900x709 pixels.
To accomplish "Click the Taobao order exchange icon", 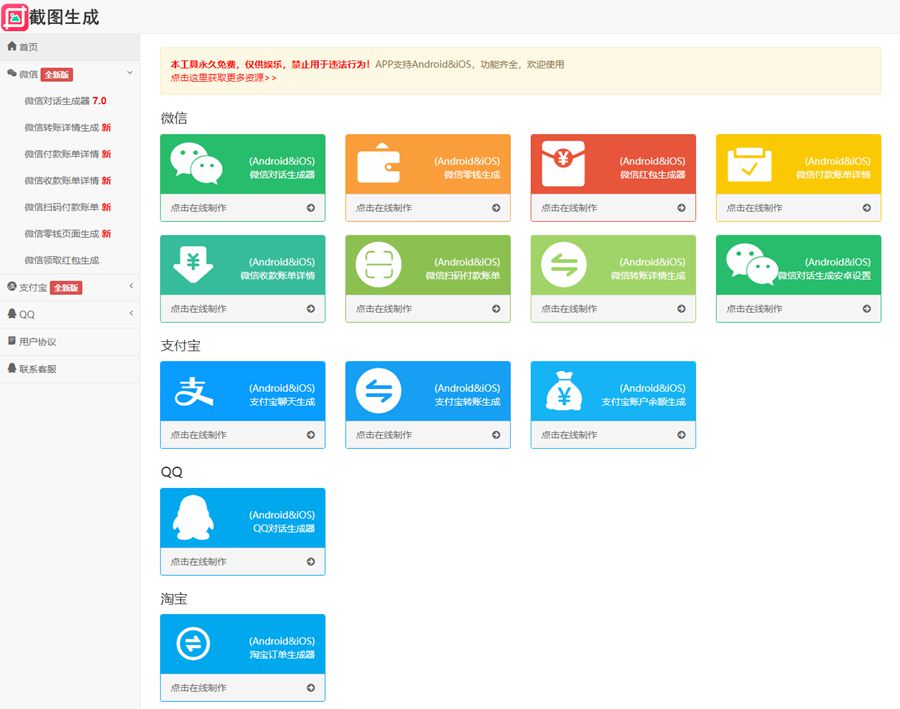I will 194,643.
